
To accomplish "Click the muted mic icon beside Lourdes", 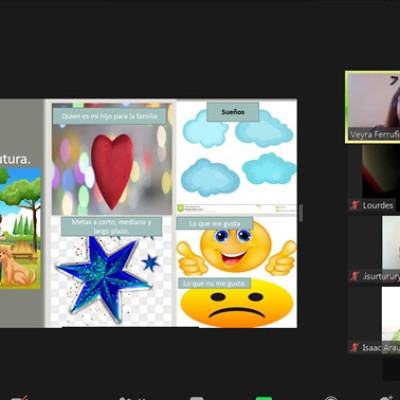I will click(x=354, y=205).
